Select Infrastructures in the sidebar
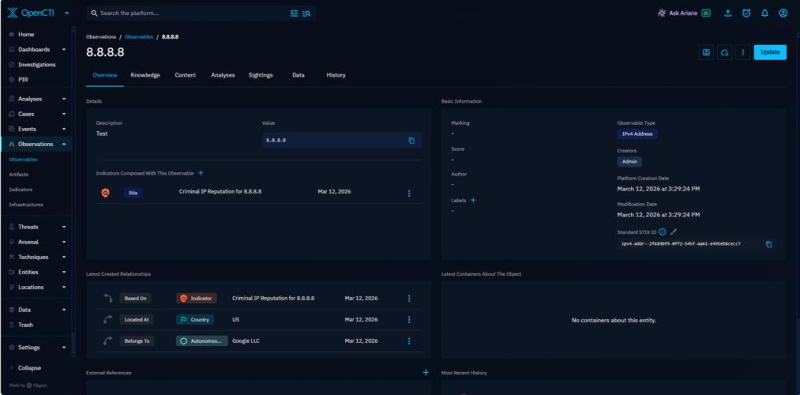This screenshot has height=395, width=800. point(26,205)
